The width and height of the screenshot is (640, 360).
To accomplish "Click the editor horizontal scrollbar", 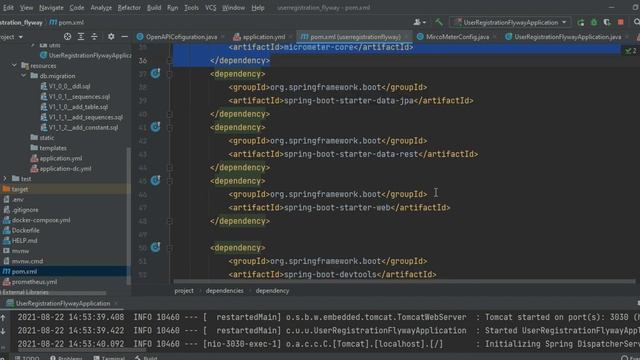I will [x=404, y=281].
